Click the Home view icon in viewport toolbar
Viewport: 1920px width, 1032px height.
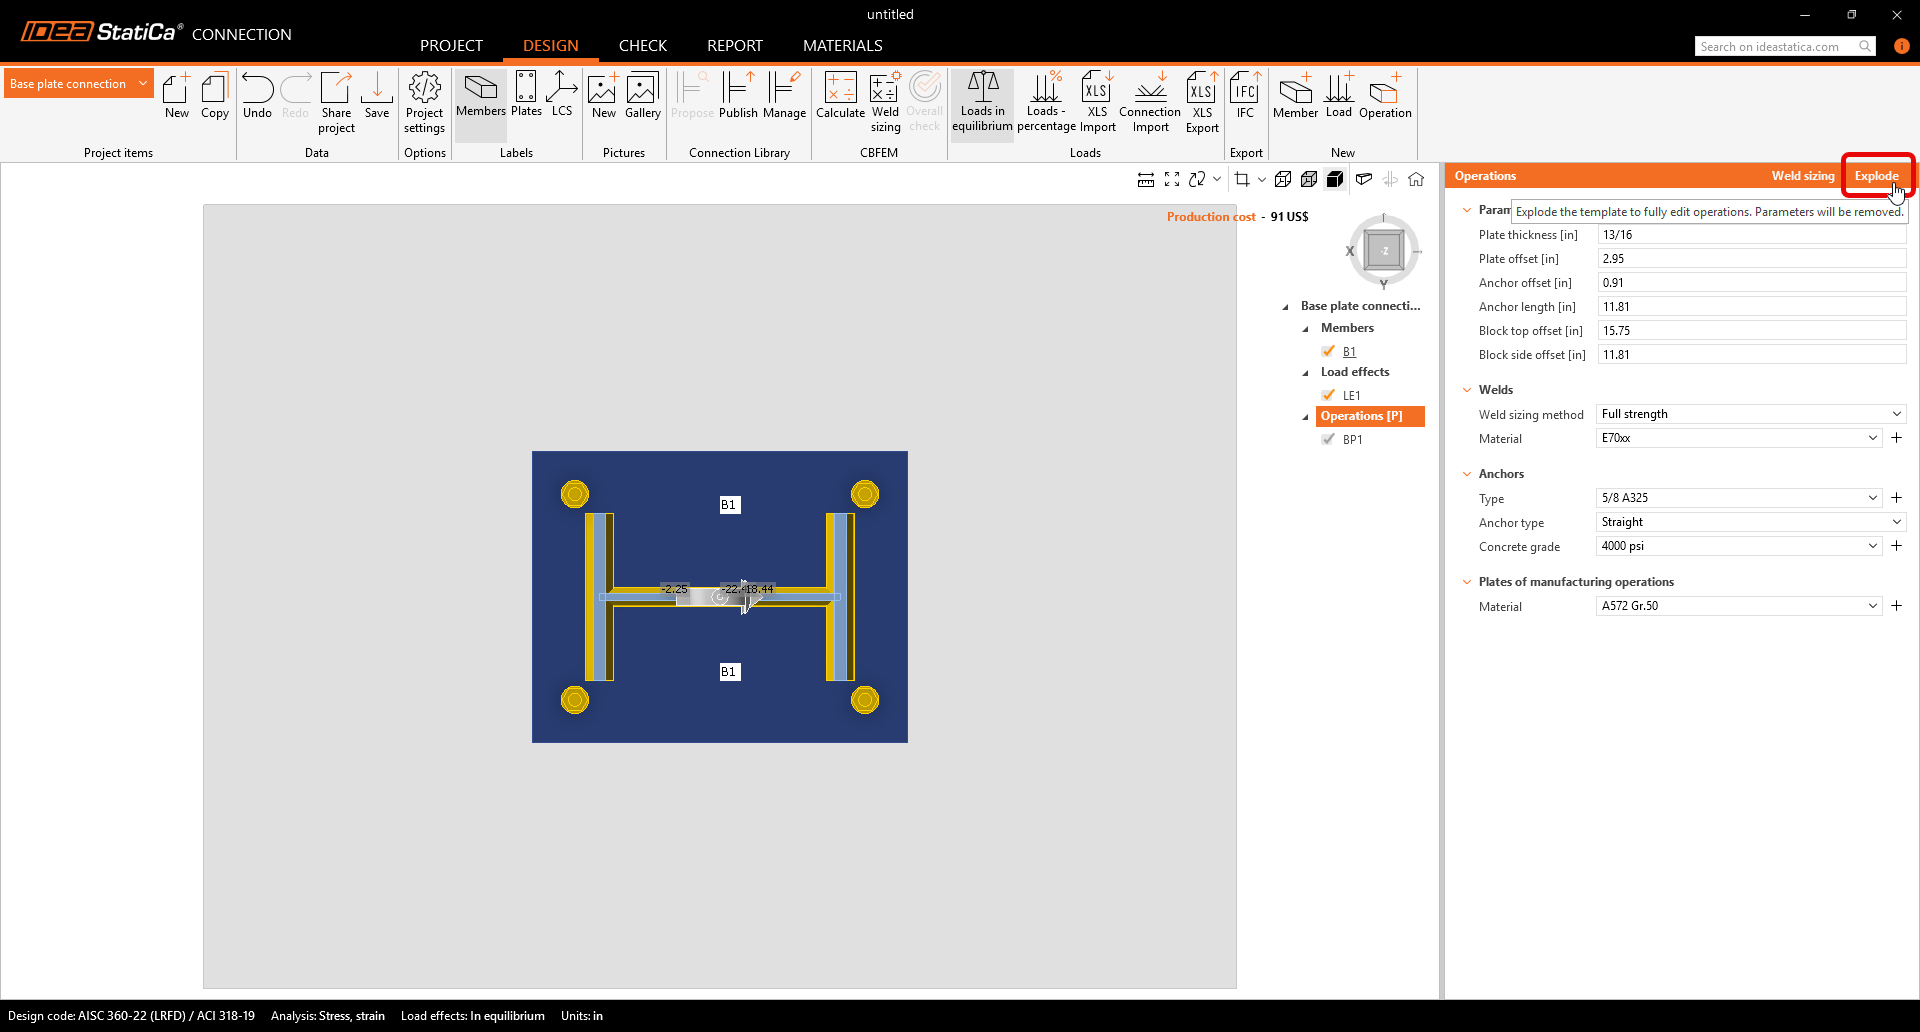[1416, 179]
